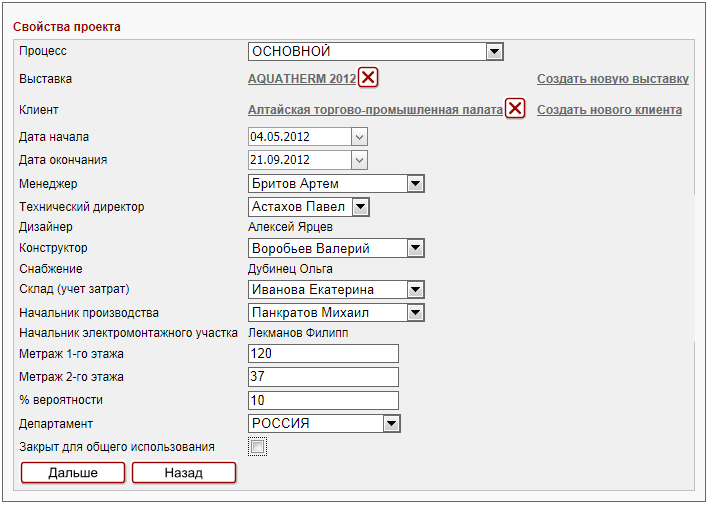Click the first floor area field with 120
The width and height of the screenshot is (709, 505).
click(x=323, y=354)
